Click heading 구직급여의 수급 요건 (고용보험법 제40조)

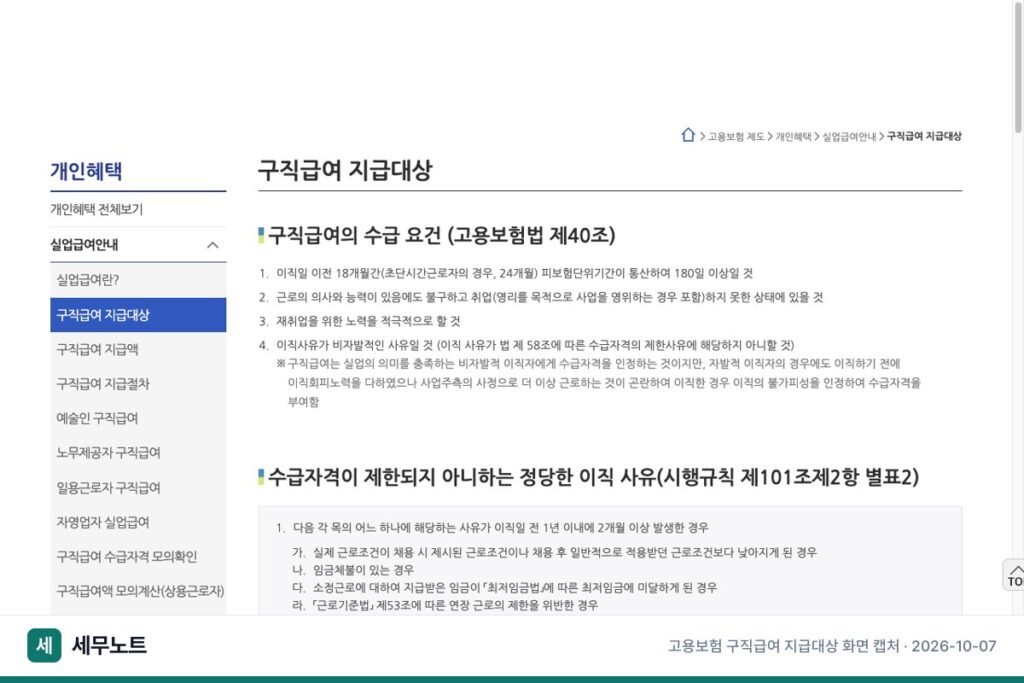[441, 235]
